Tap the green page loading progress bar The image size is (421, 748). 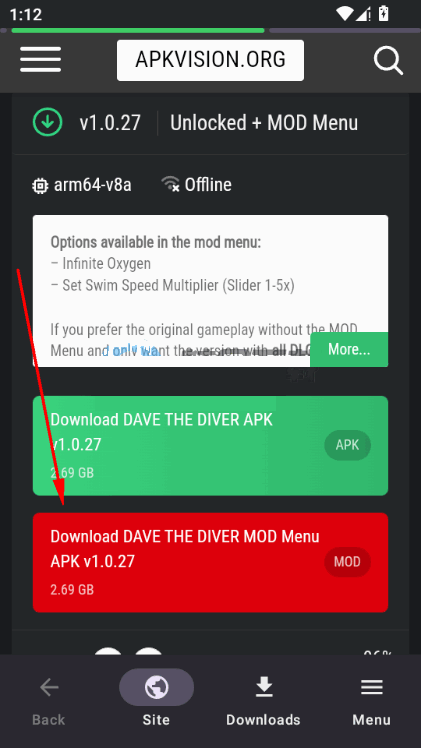(x=138, y=31)
